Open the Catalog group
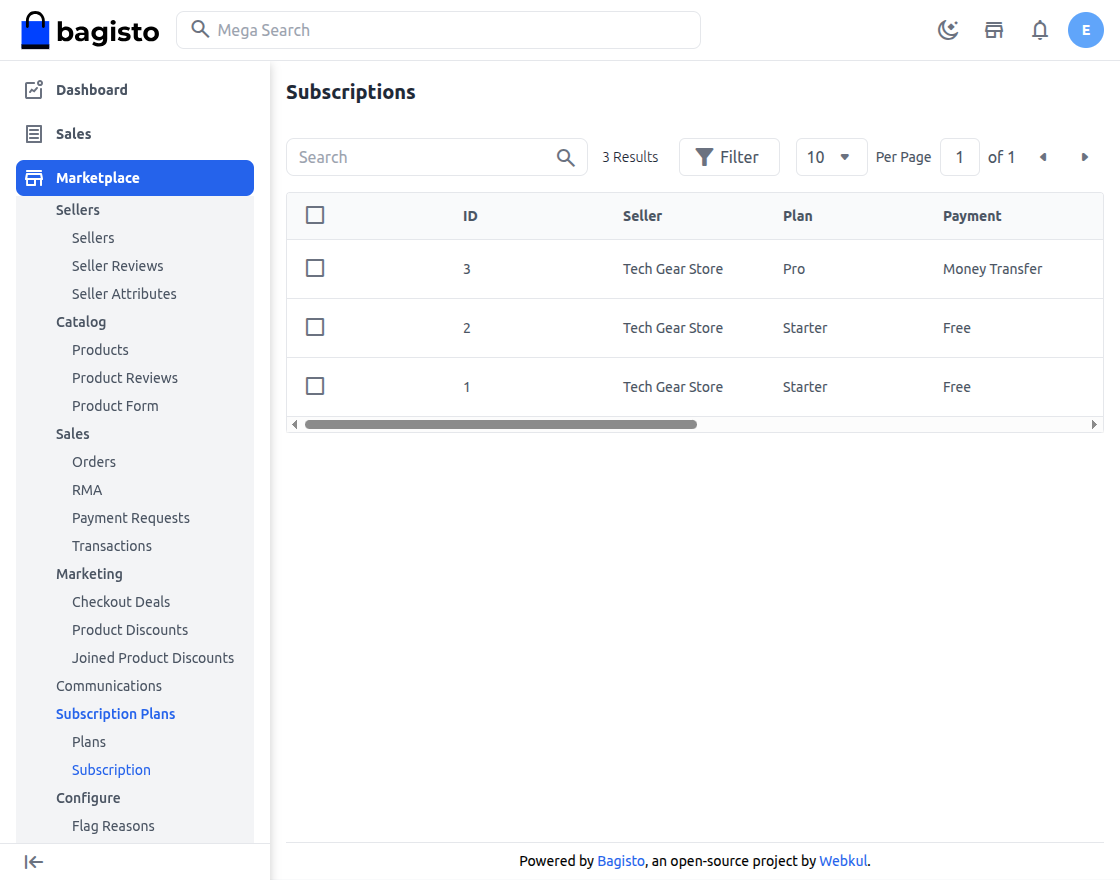Viewport: 1120px width, 880px height. coord(81,322)
